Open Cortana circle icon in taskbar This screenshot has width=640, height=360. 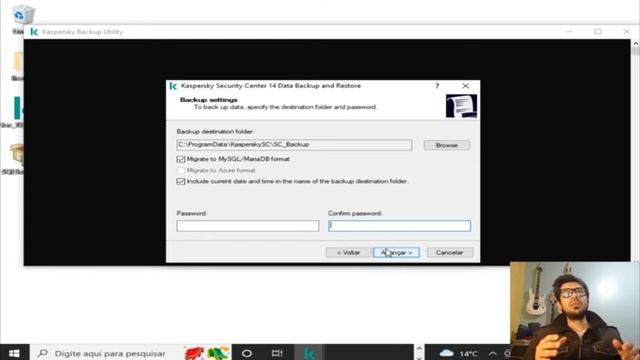(x=247, y=353)
